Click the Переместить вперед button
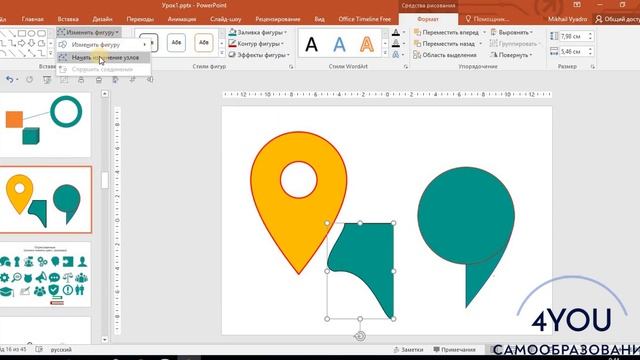 [x=446, y=32]
